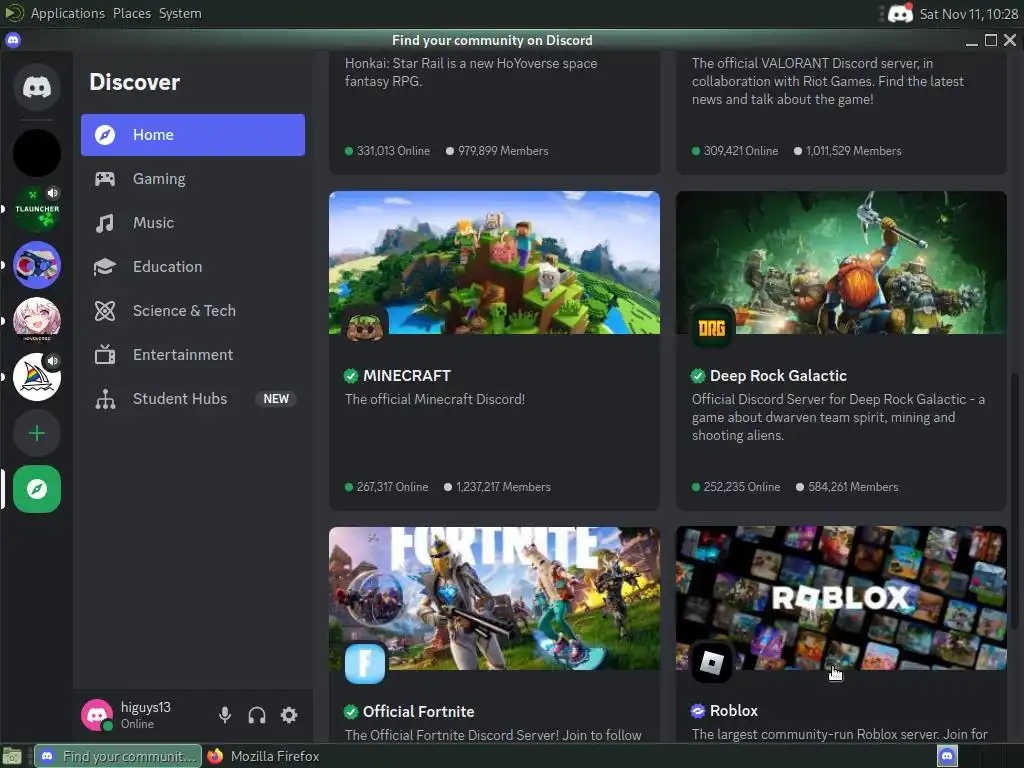Image resolution: width=1024 pixels, height=768 pixels.
Task: Click the "1,011,529 Members" text
Action: [853, 151]
